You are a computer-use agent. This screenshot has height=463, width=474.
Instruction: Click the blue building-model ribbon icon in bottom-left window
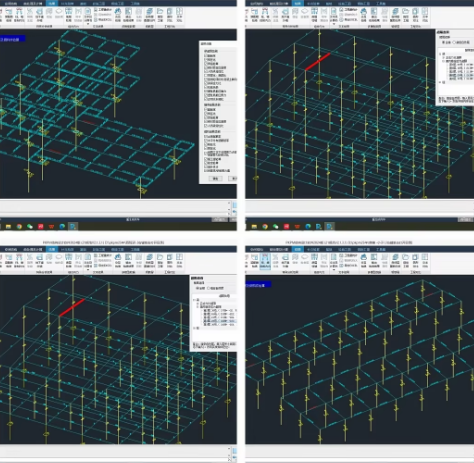[118, 257]
